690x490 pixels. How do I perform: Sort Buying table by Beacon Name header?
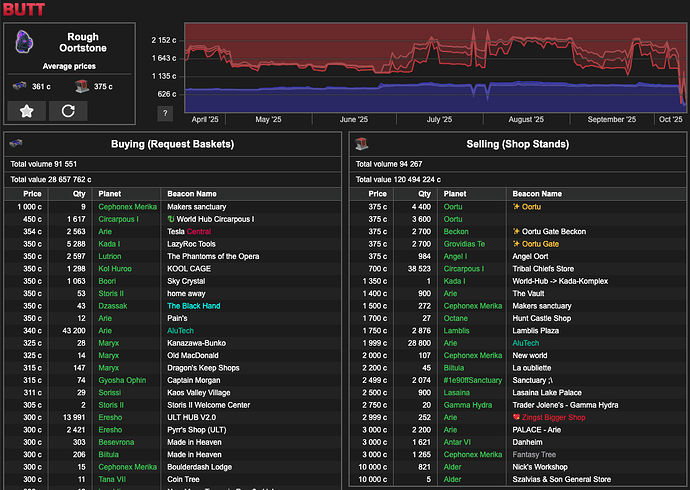tap(192, 194)
